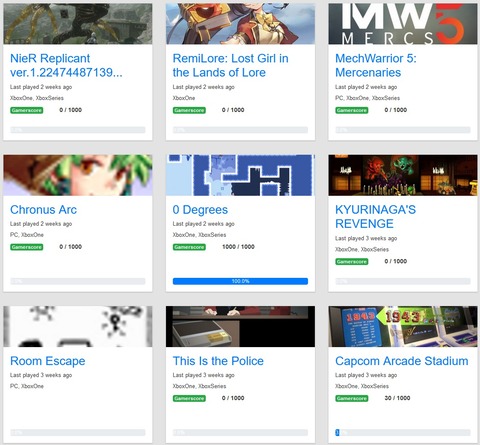
Task: Click the Room Escape cover image
Action: (x=78, y=326)
